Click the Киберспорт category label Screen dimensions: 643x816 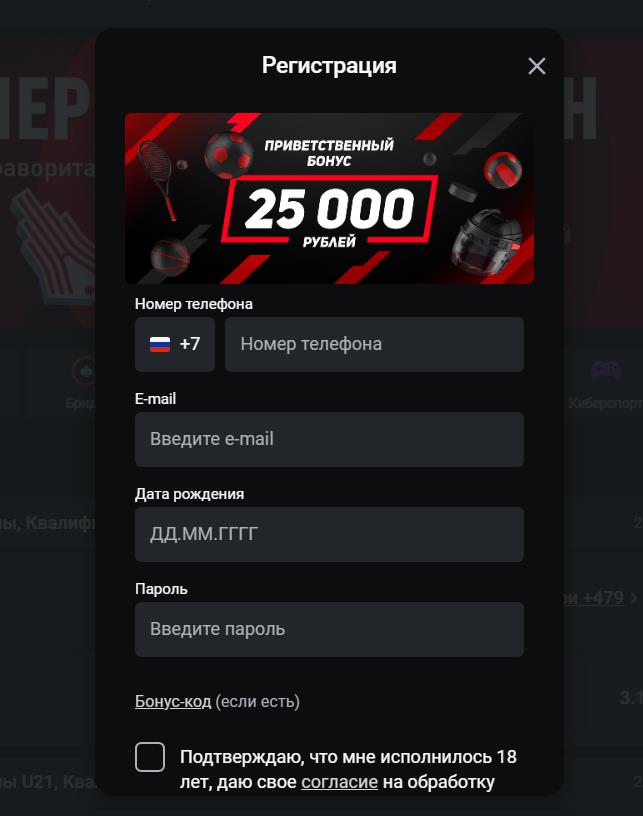coord(606,403)
